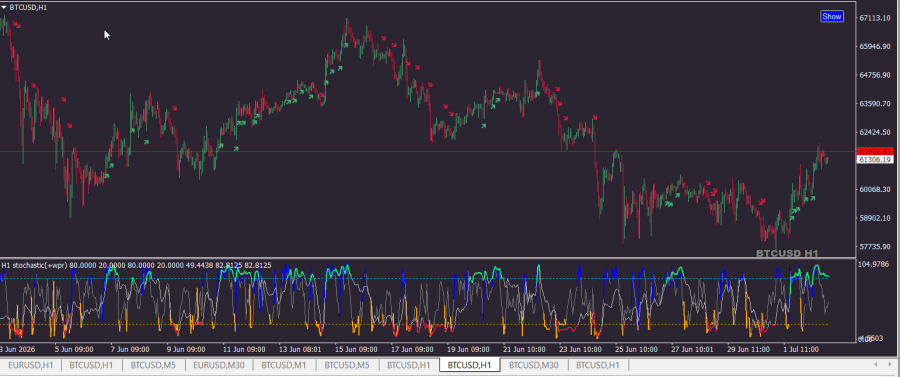Click the white 61306.19 current price label

pyautogui.click(x=875, y=160)
